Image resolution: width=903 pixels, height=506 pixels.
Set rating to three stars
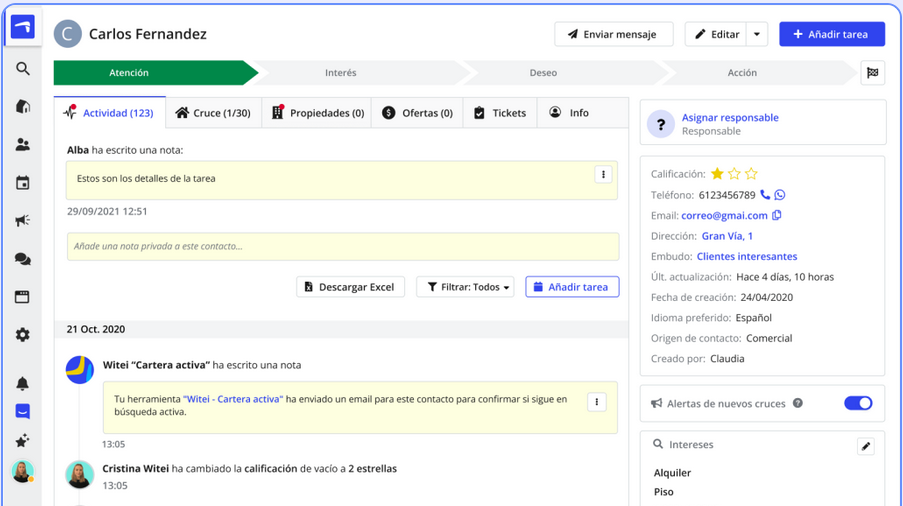point(751,174)
